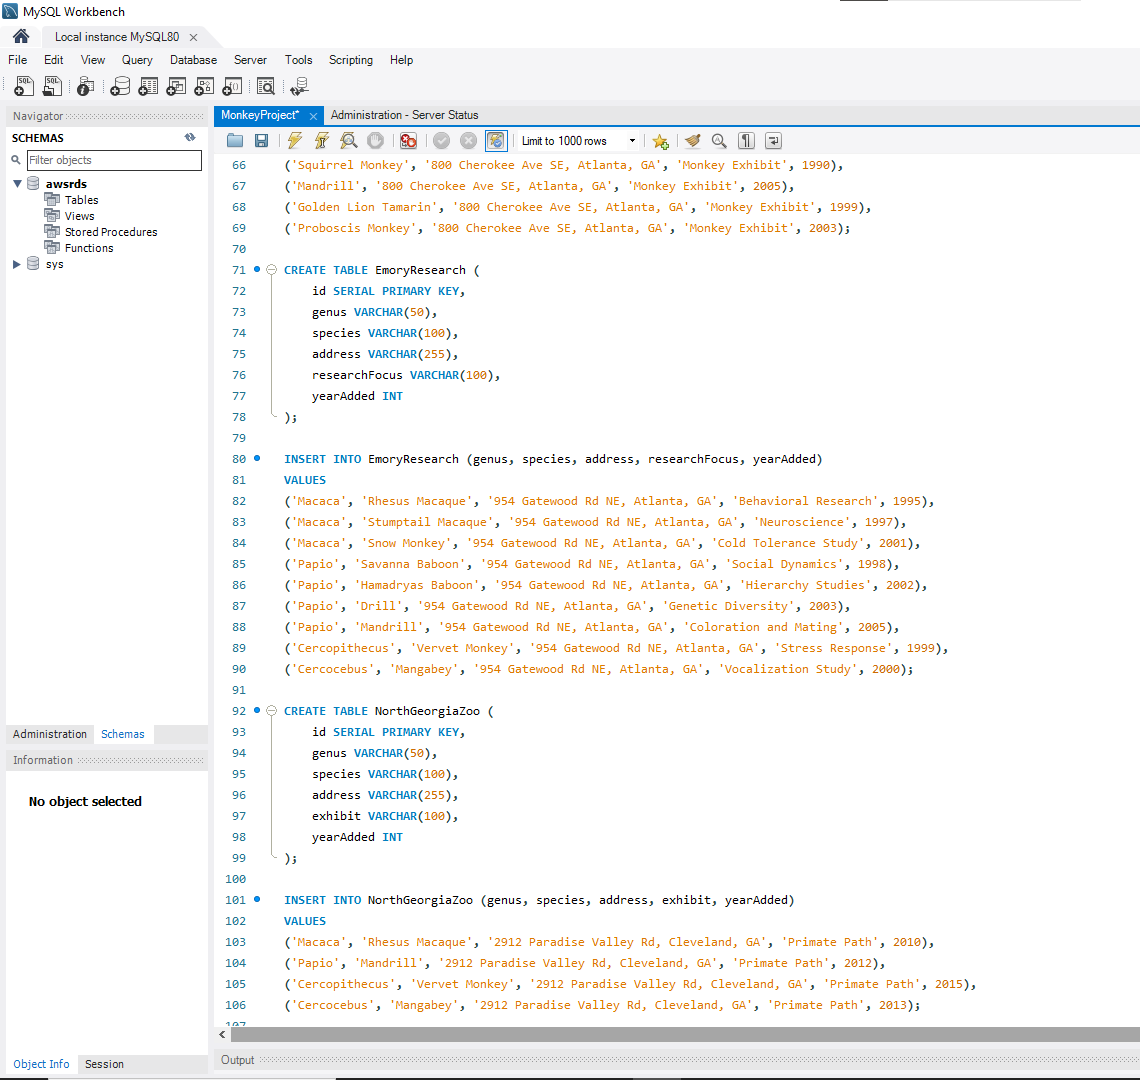
Task: Open an SQL script file in new tab
Action: 52,87
